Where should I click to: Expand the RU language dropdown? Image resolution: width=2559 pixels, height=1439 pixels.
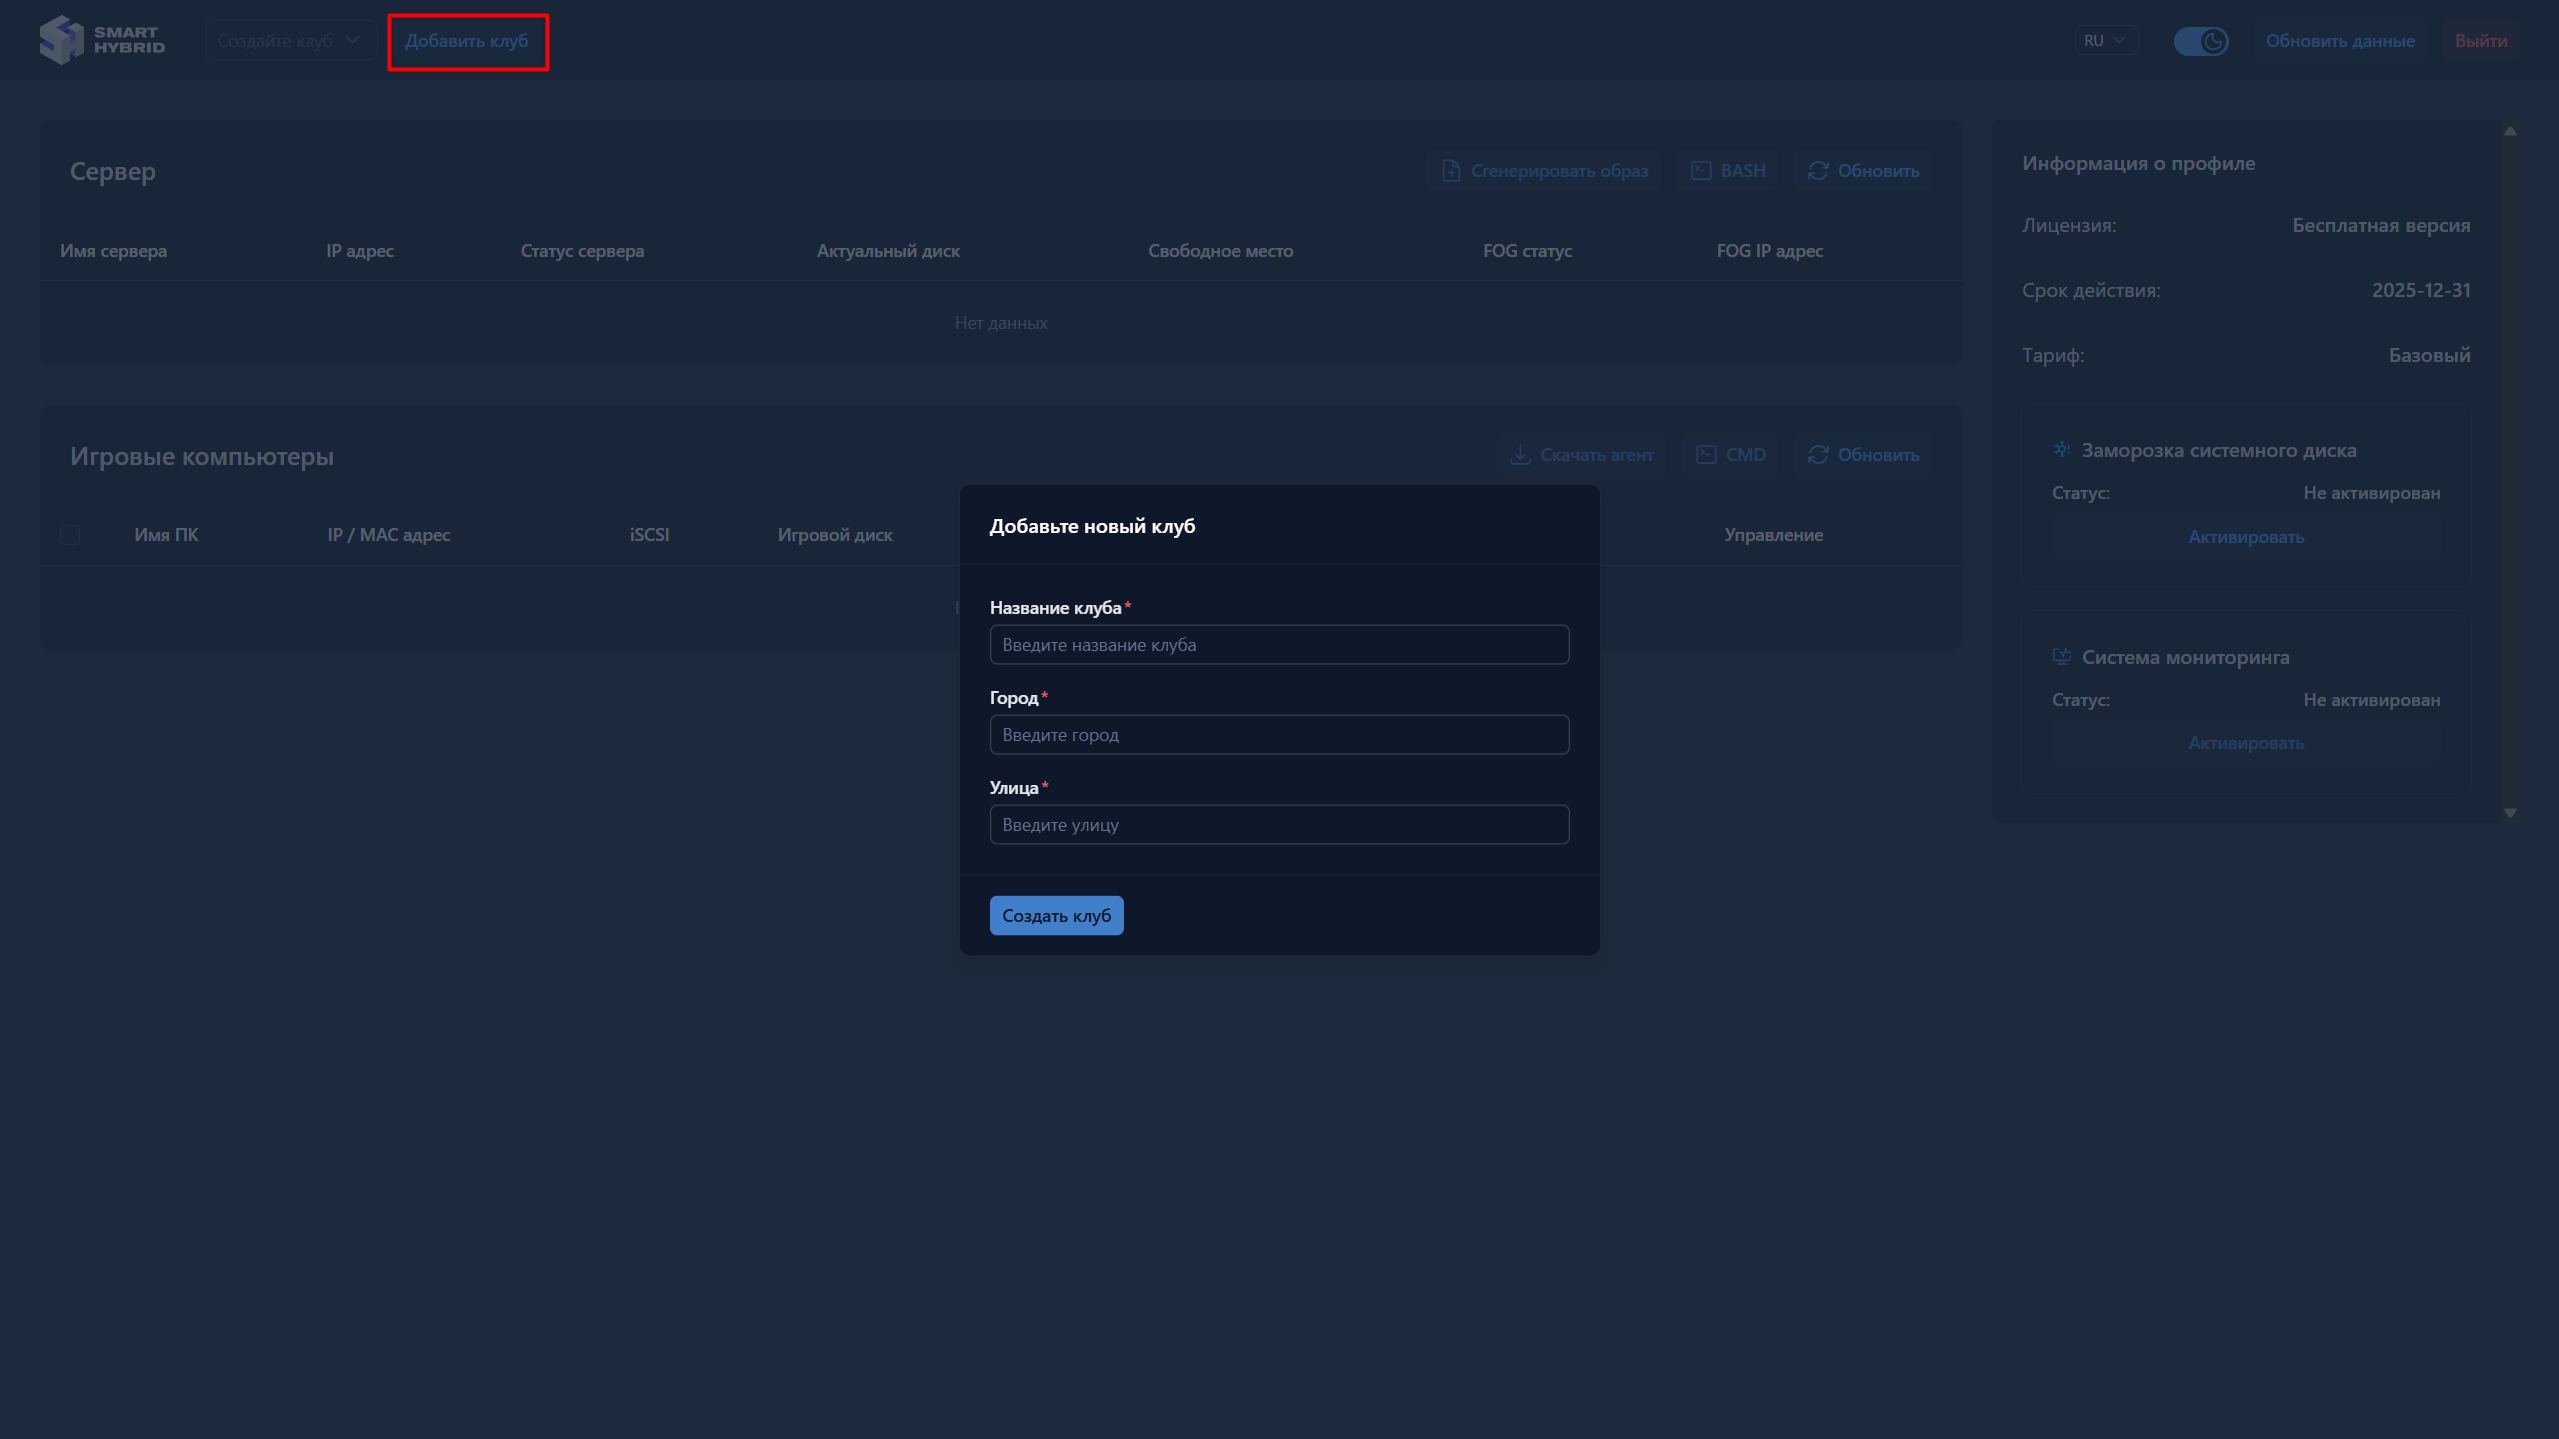2105,41
